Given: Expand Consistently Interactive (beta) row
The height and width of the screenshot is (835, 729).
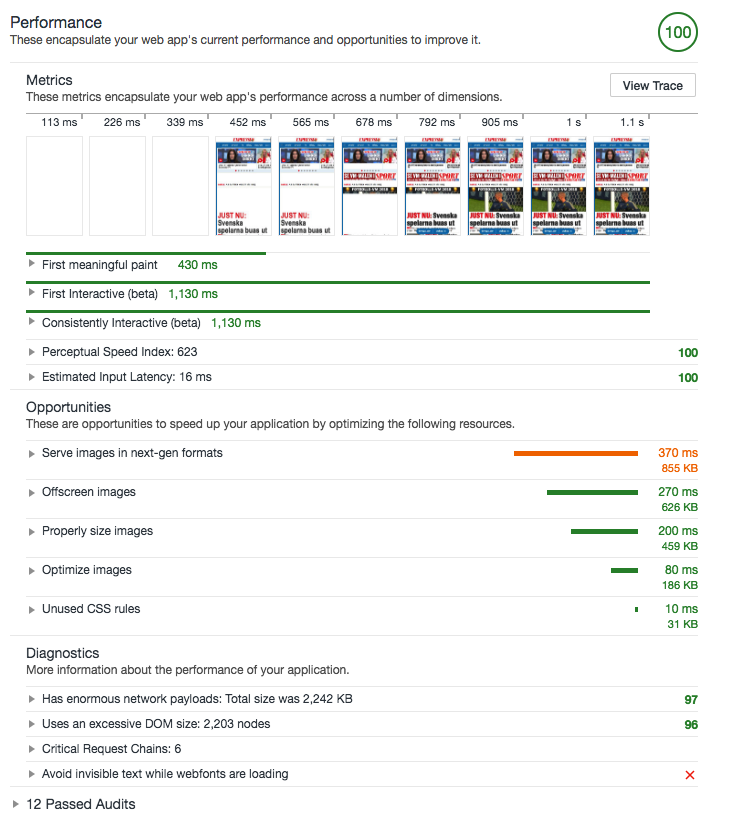Looking at the screenshot, I should pyautogui.click(x=120, y=323).
